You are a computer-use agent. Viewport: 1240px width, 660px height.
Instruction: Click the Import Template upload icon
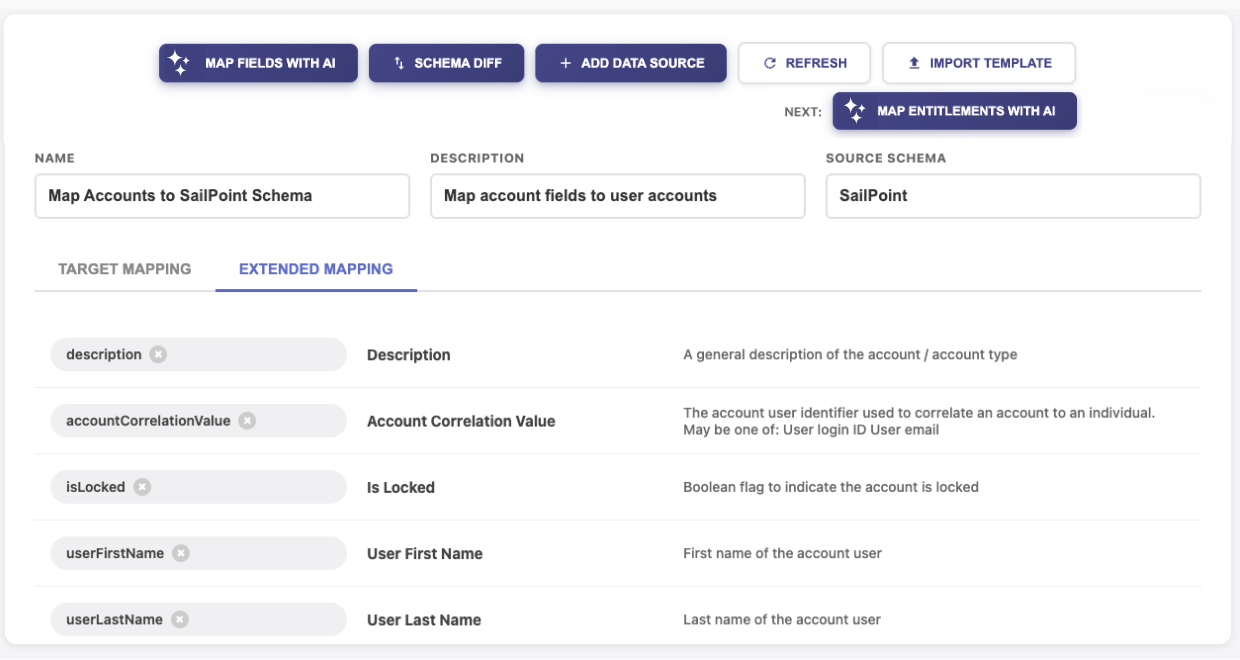913,63
